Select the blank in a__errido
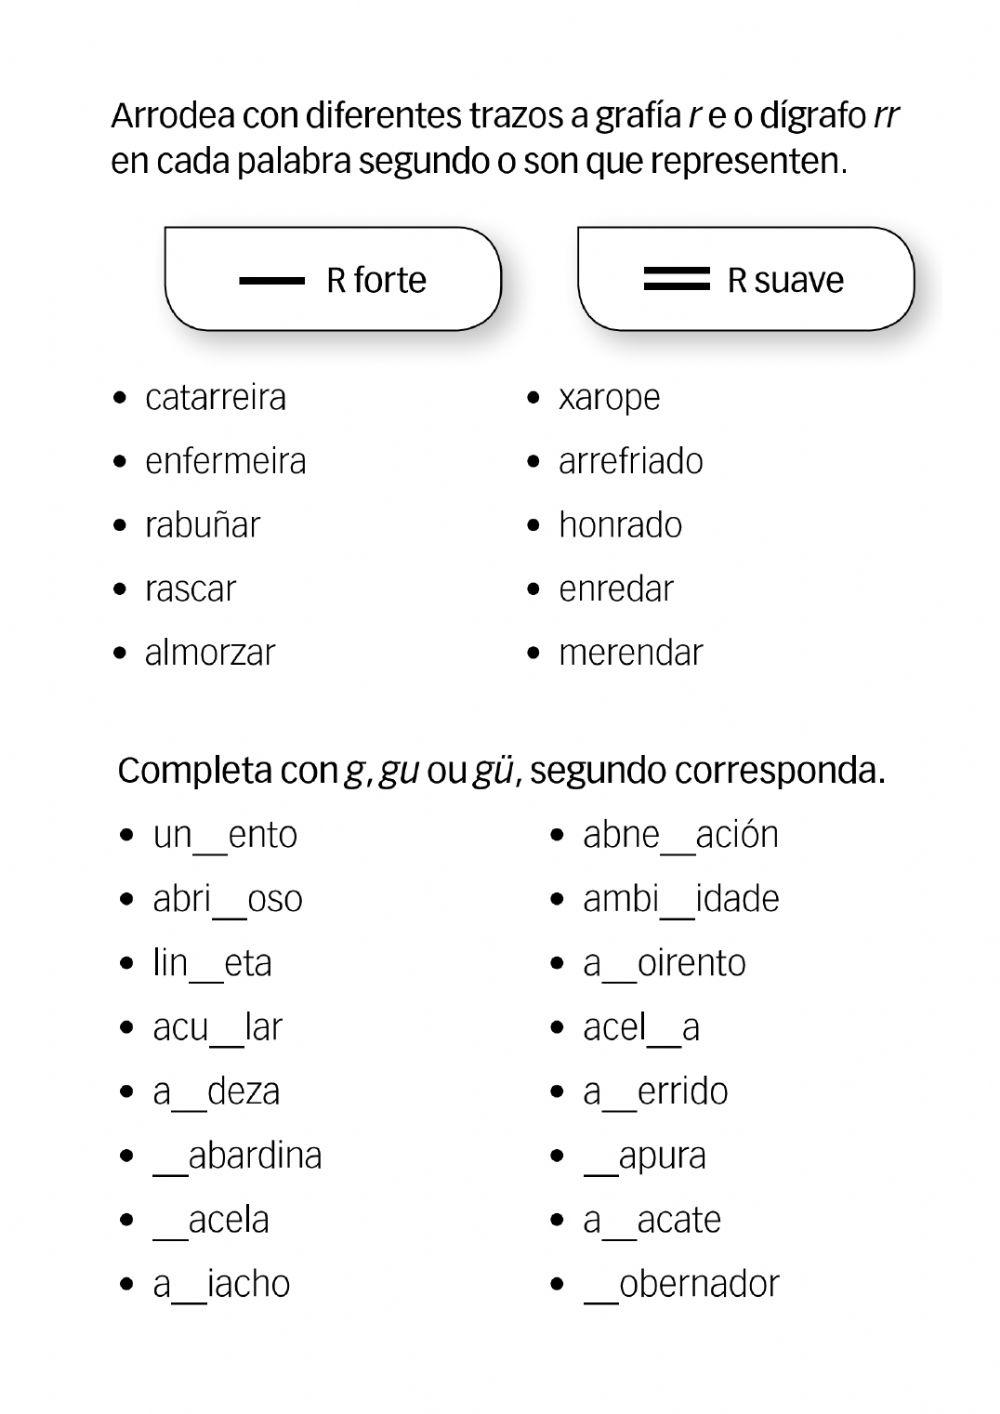 [x=619, y=1095]
